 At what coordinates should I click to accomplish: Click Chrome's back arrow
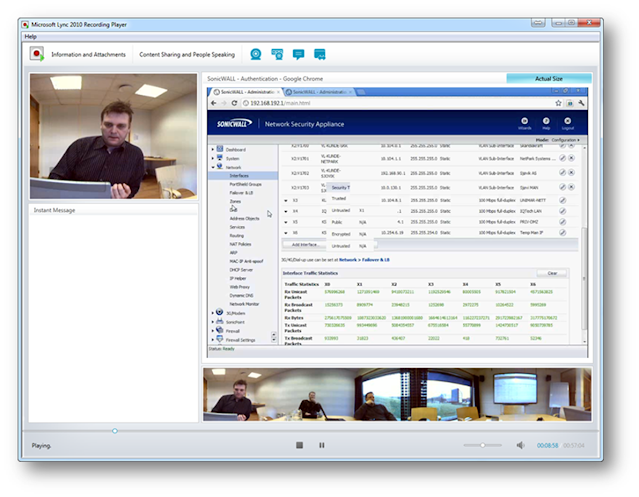[x=214, y=103]
